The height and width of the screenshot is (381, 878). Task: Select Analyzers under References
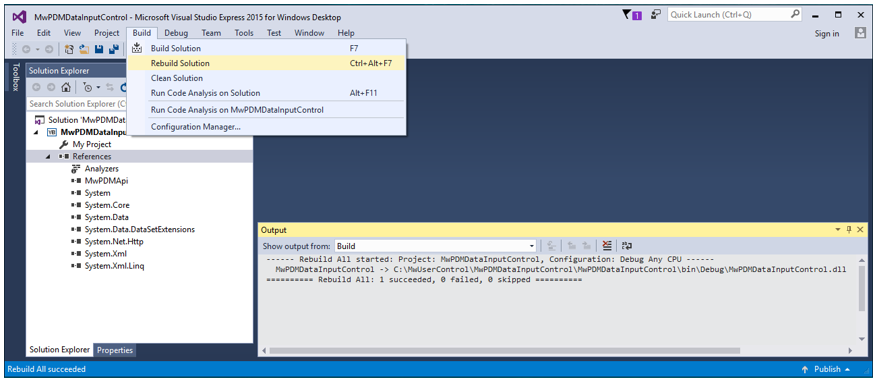101,168
